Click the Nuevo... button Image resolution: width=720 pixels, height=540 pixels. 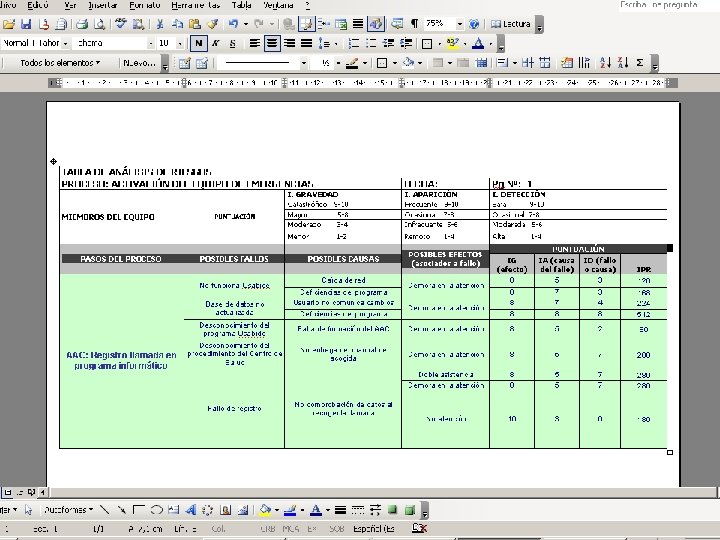(140, 63)
